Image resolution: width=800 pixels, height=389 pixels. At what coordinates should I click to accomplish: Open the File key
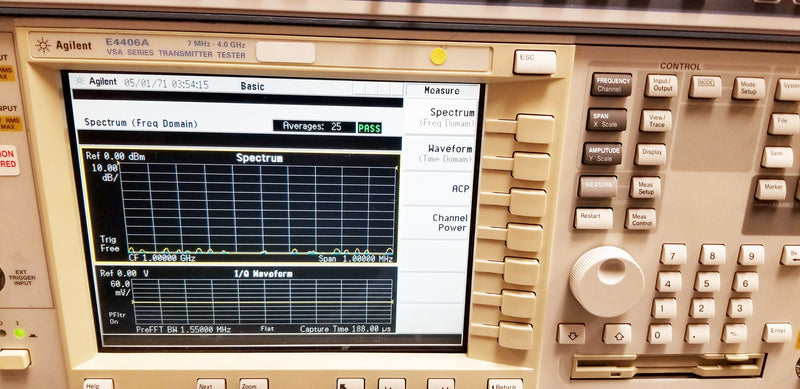(x=784, y=124)
